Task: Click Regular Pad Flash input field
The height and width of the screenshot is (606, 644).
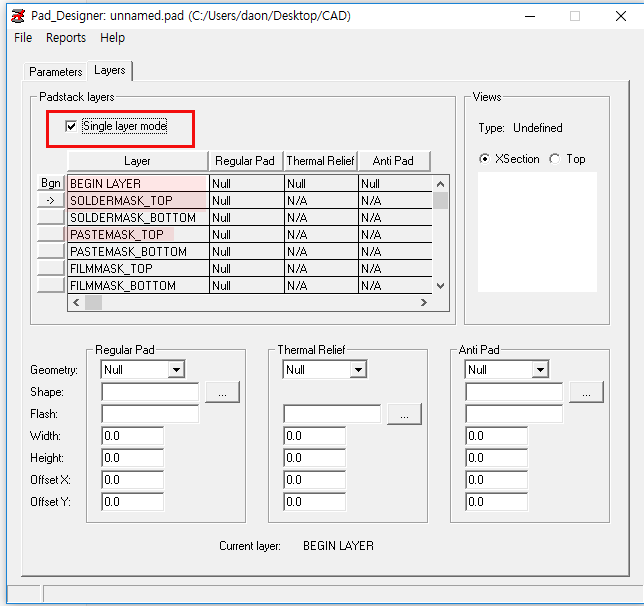Action: [150, 414]
